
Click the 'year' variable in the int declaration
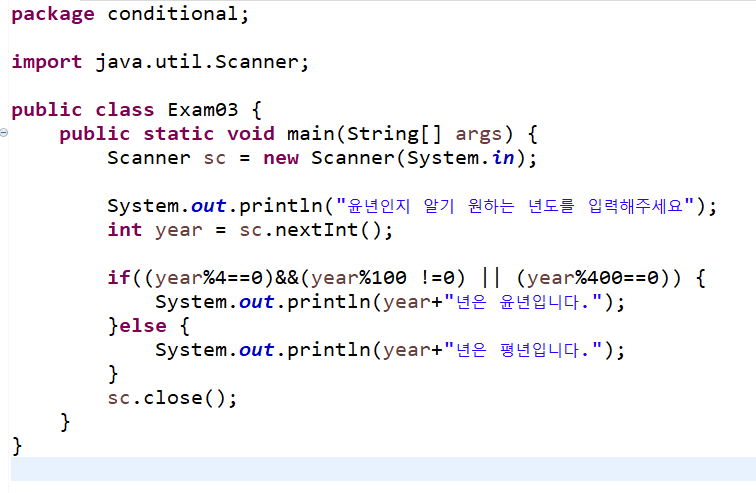178,231
